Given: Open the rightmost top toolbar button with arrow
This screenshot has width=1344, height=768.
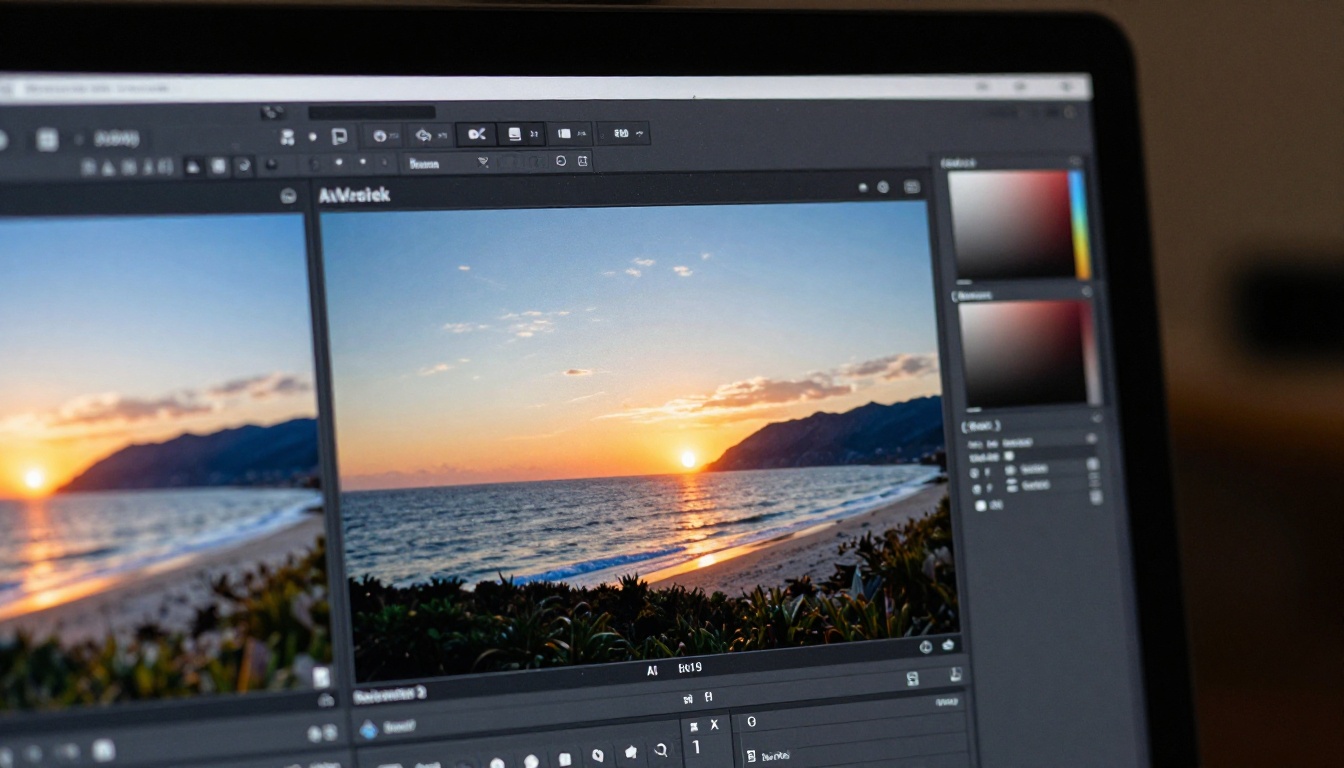Looking at the screenshot, I should [624, 133].
